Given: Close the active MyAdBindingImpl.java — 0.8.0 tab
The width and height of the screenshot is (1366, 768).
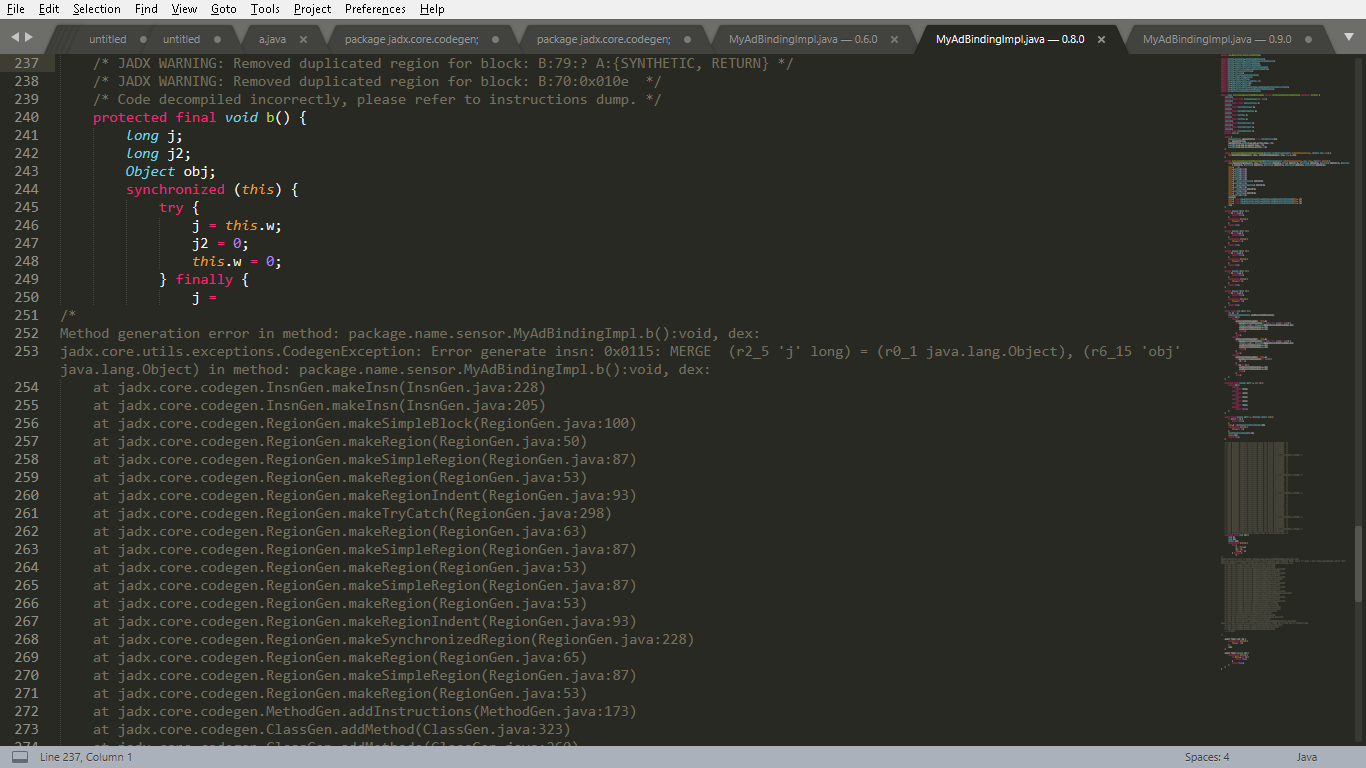Looking at the screenshot, I should click(x=1101, y=39).
